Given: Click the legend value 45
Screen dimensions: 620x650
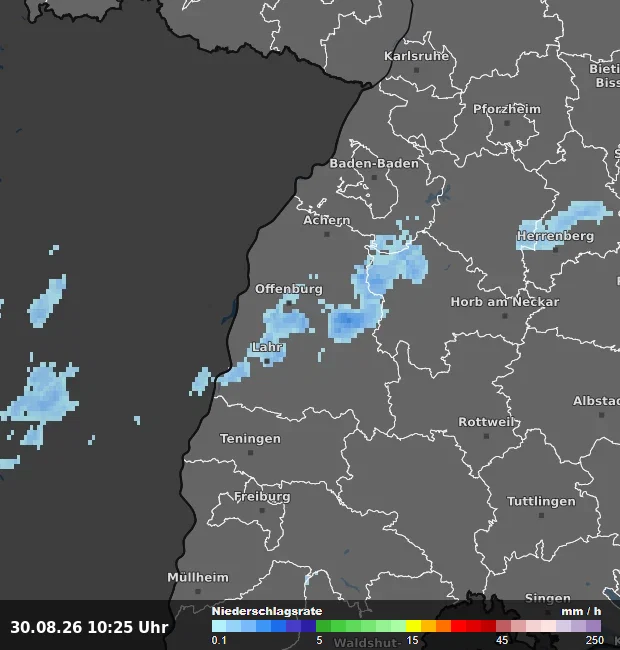Looking at the screenshot, I should 502,640.
